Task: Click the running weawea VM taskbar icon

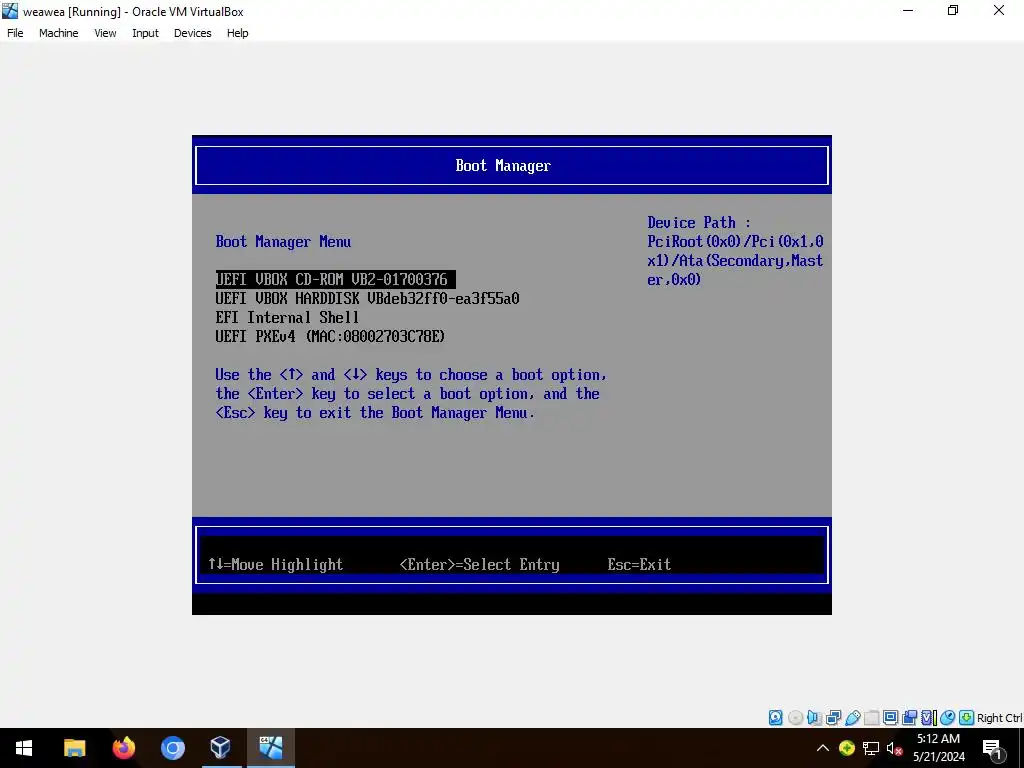Action: [270, 748]
